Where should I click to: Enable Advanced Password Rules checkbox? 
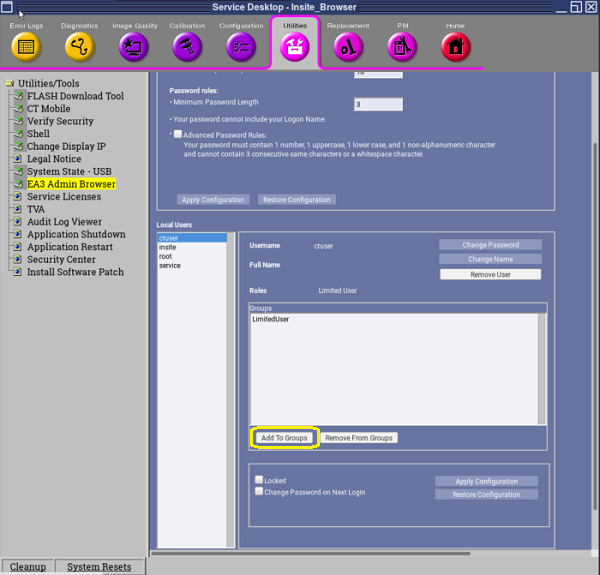pos(178,134)
